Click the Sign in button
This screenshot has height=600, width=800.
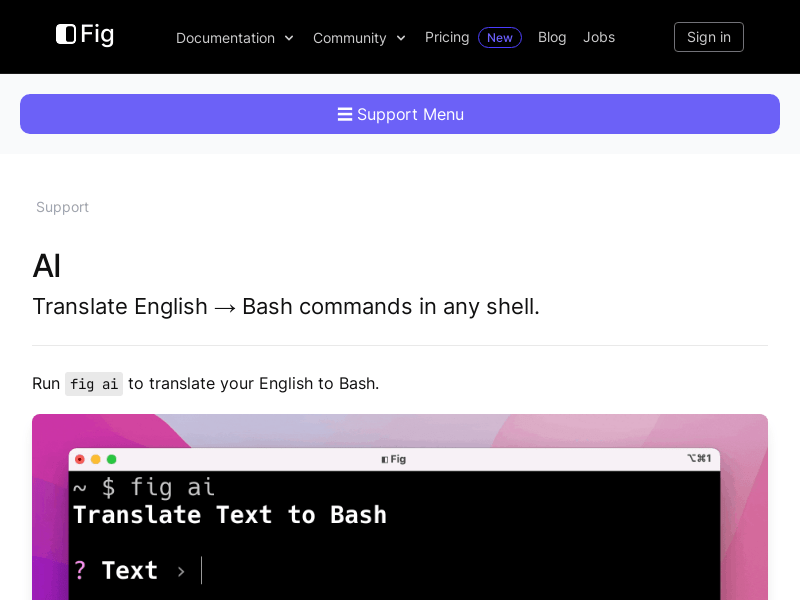[709, 37]
